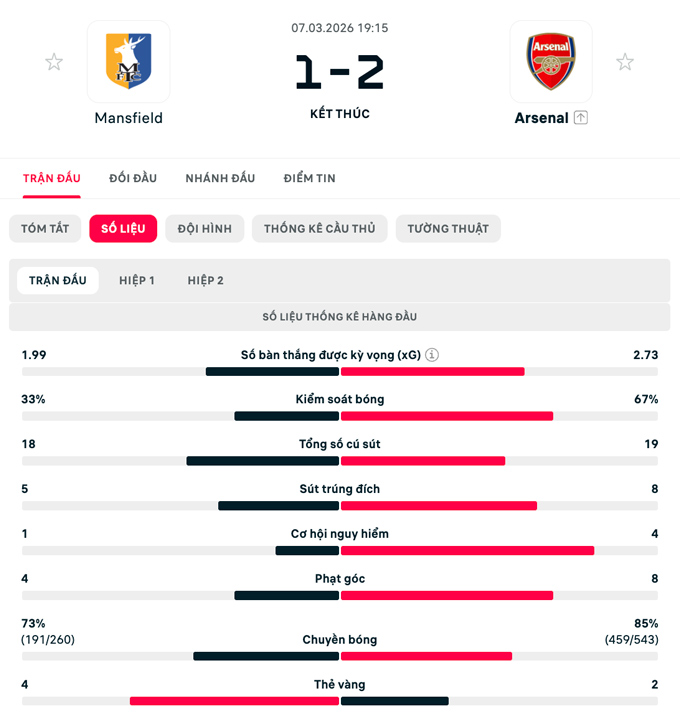This screenshot has width=680, height=725.
Task: Filter stats to Hiệp 1
Action: point(137,280)
